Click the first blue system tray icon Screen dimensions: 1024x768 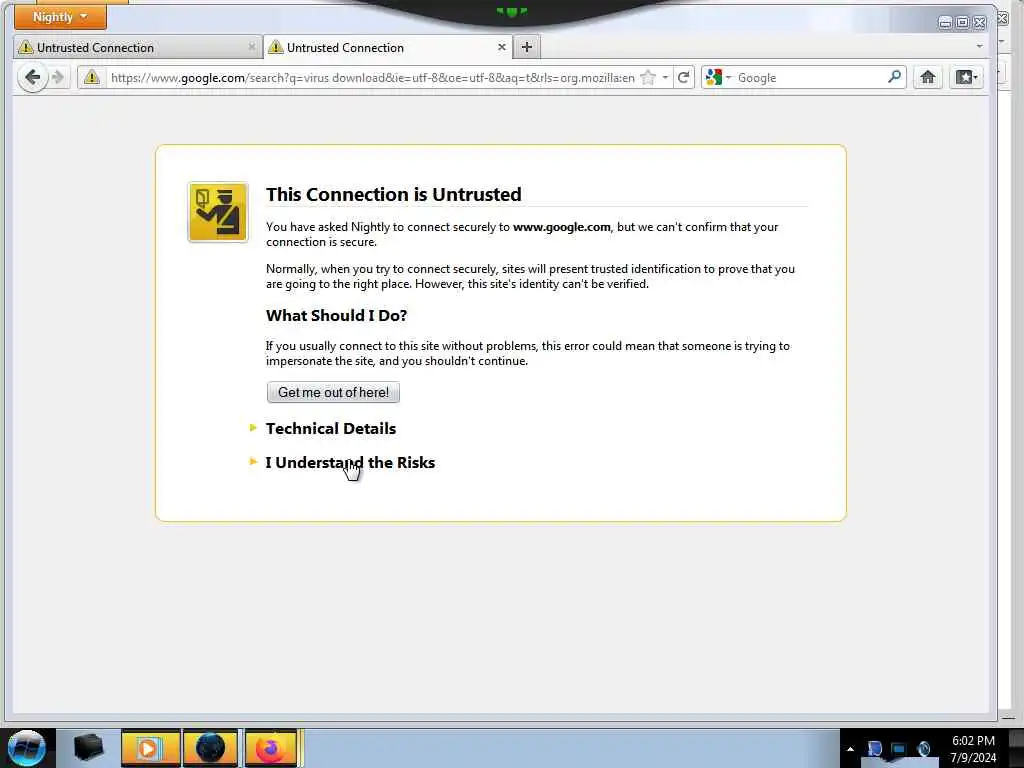coord(875,748)
